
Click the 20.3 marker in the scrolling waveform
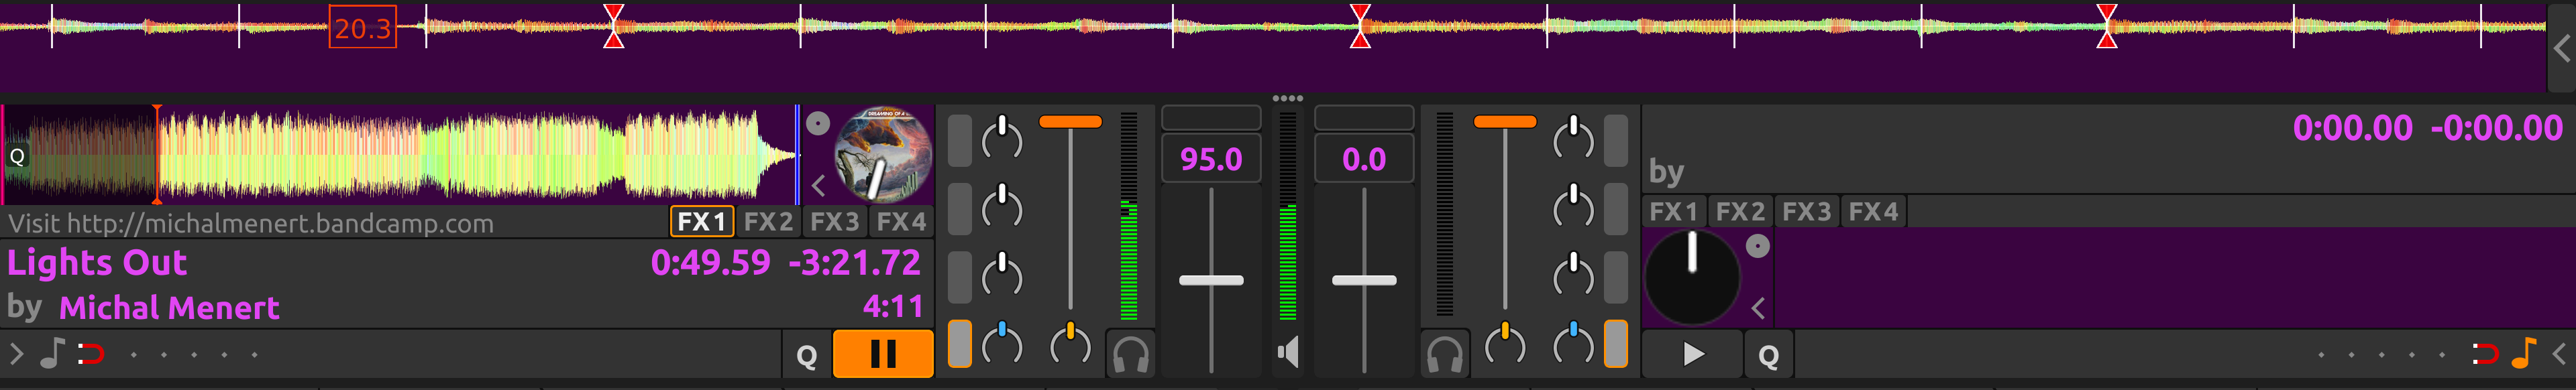pos(363,27)
